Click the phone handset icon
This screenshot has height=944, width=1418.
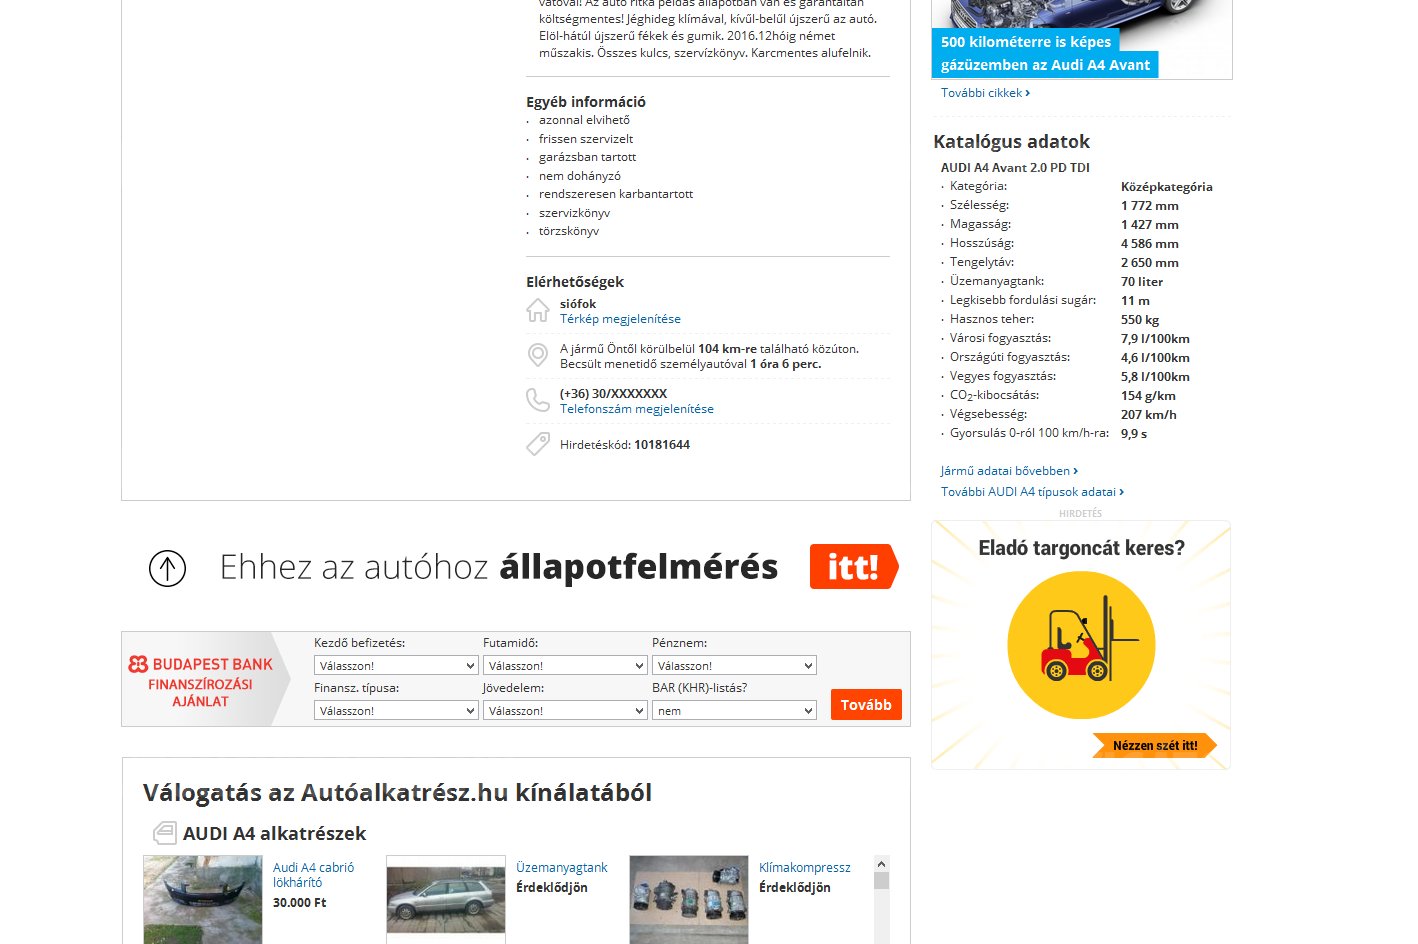pos(538,400)
